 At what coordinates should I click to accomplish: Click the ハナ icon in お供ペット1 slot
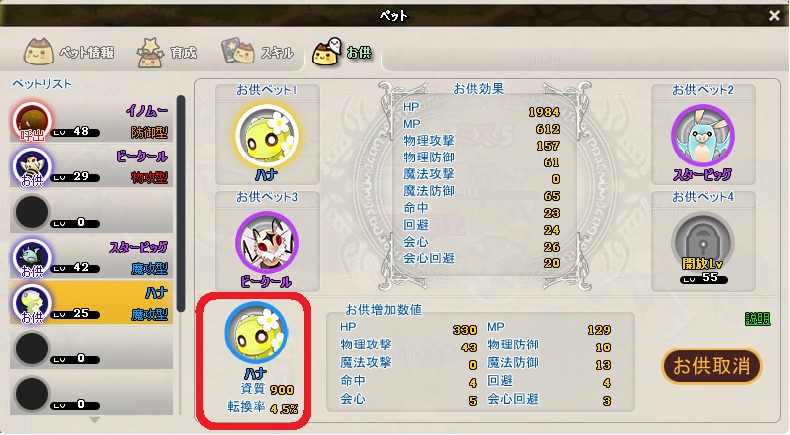[x=267, y=136]
